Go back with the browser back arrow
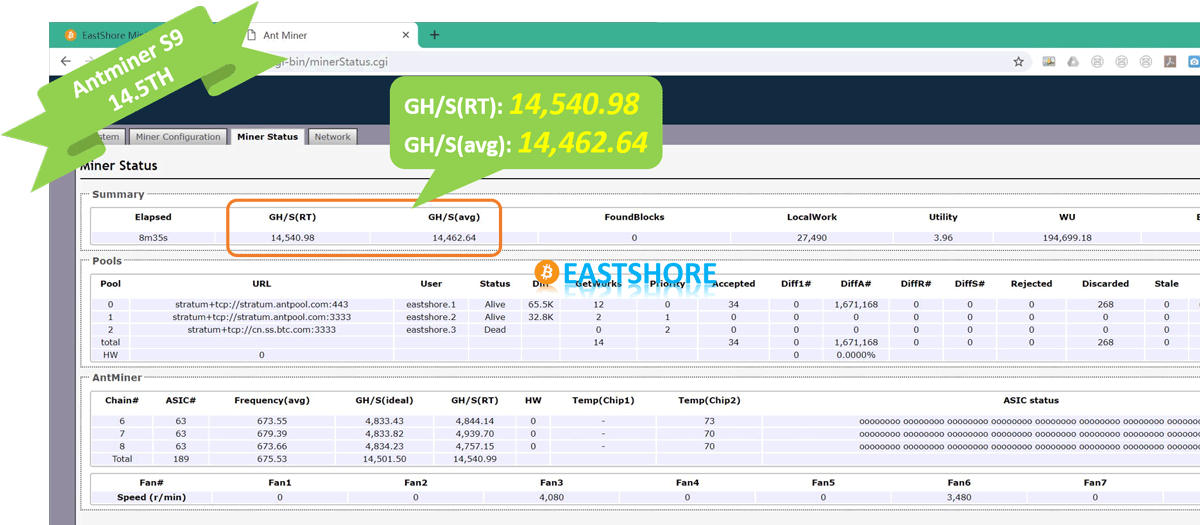This screenshot has width=1200, height=525. tap(66, 61)
